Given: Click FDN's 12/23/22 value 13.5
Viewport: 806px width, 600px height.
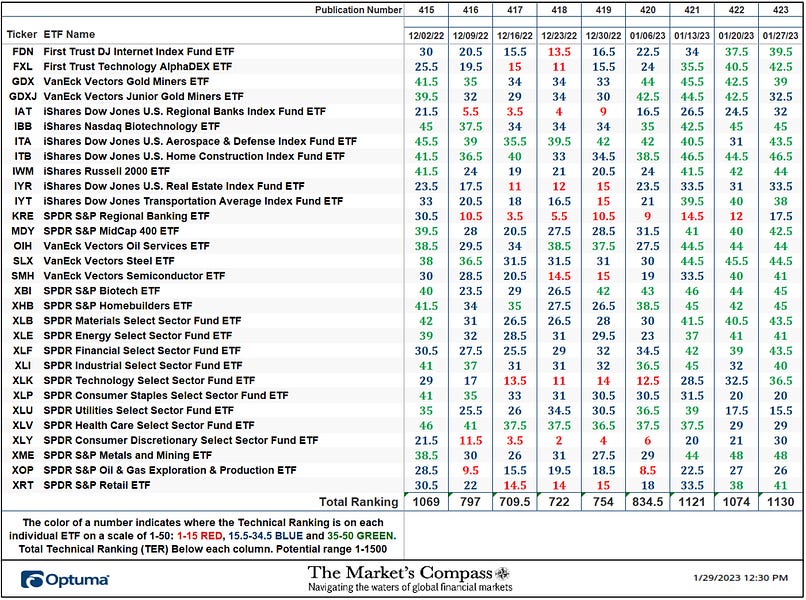Looking at the screenshot, I should coord(559,52).
